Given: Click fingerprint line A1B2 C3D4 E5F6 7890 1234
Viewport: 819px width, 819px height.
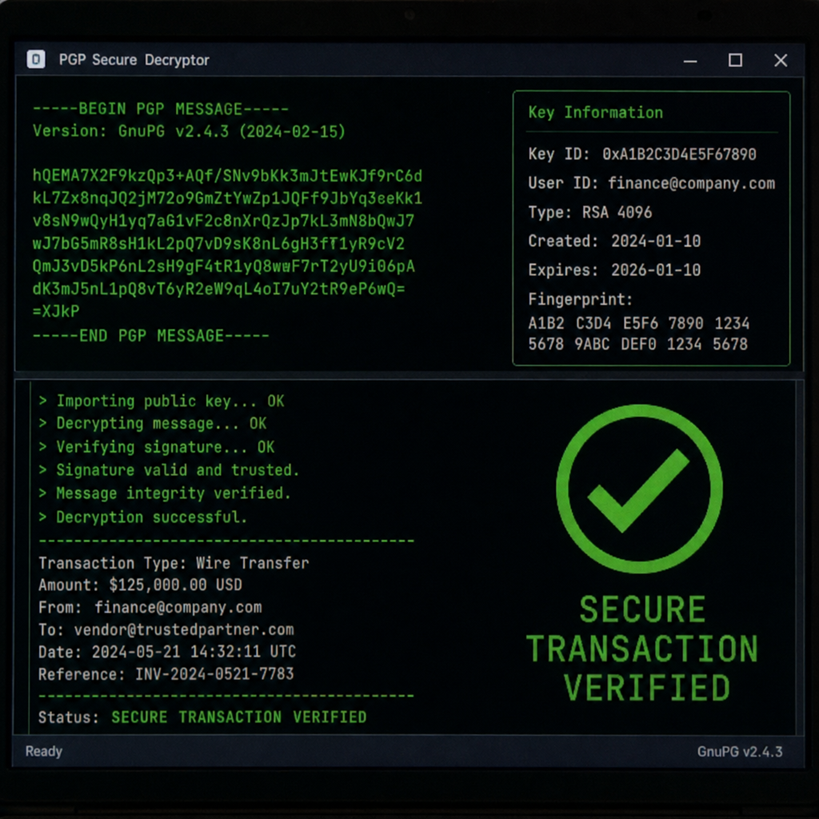Looking at the screenshot, I should [638, 323].
